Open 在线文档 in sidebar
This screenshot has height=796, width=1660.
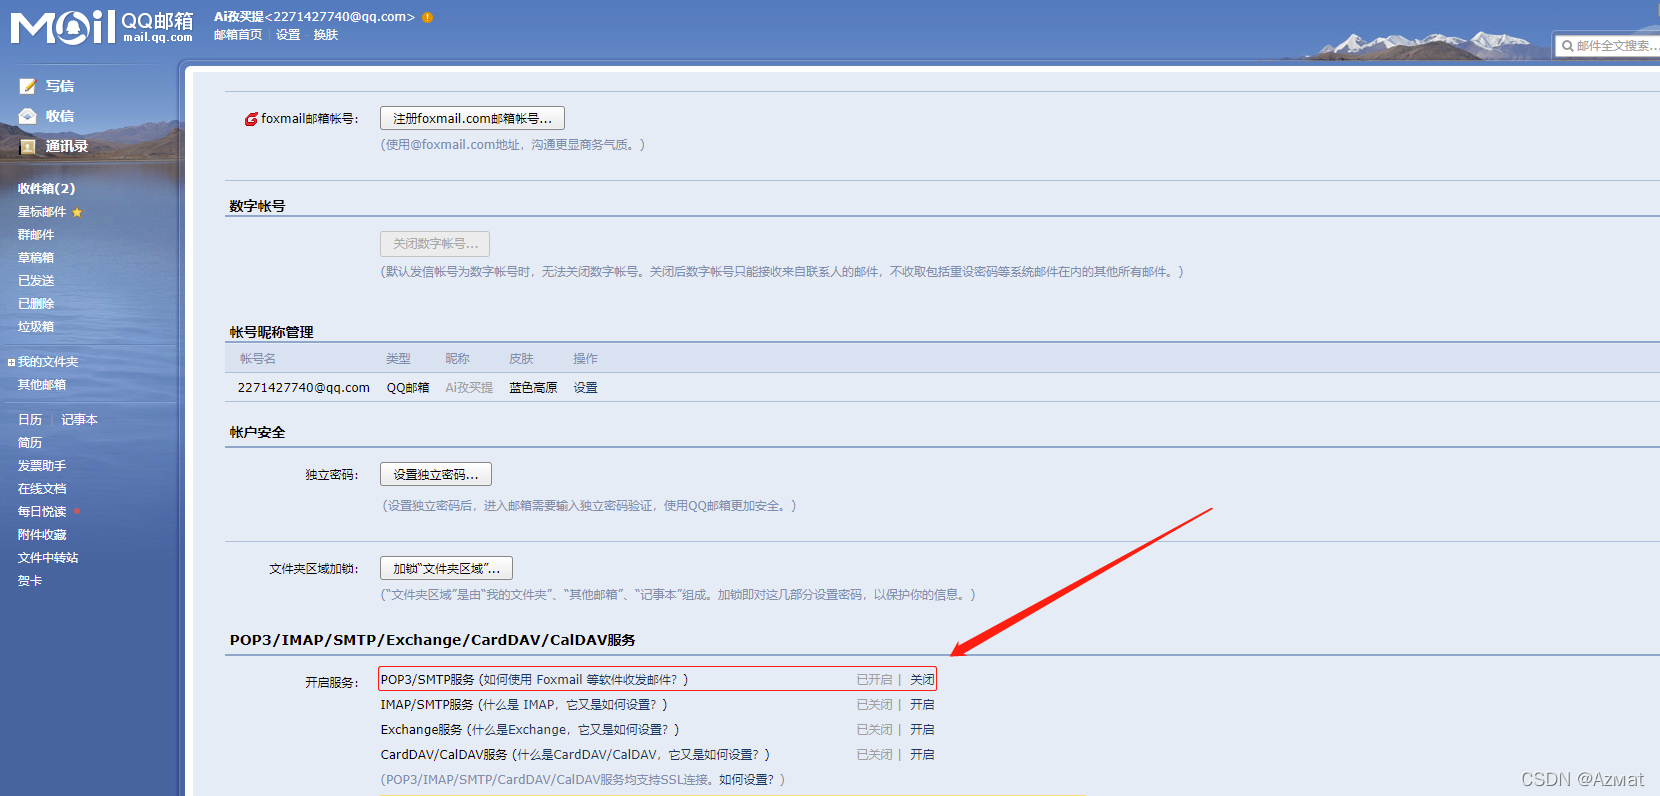(42, 489)
